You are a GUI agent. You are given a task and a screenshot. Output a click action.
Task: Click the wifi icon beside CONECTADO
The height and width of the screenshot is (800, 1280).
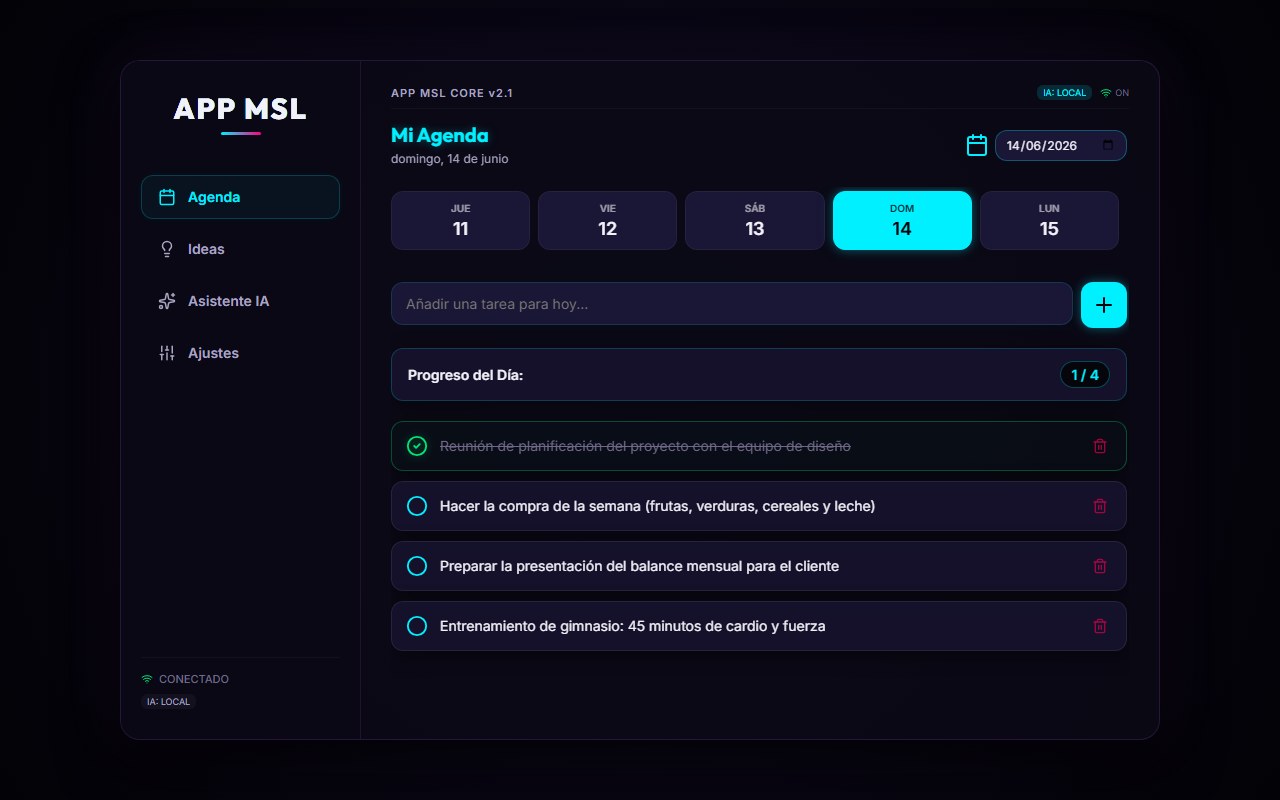[x=147, y=679]
